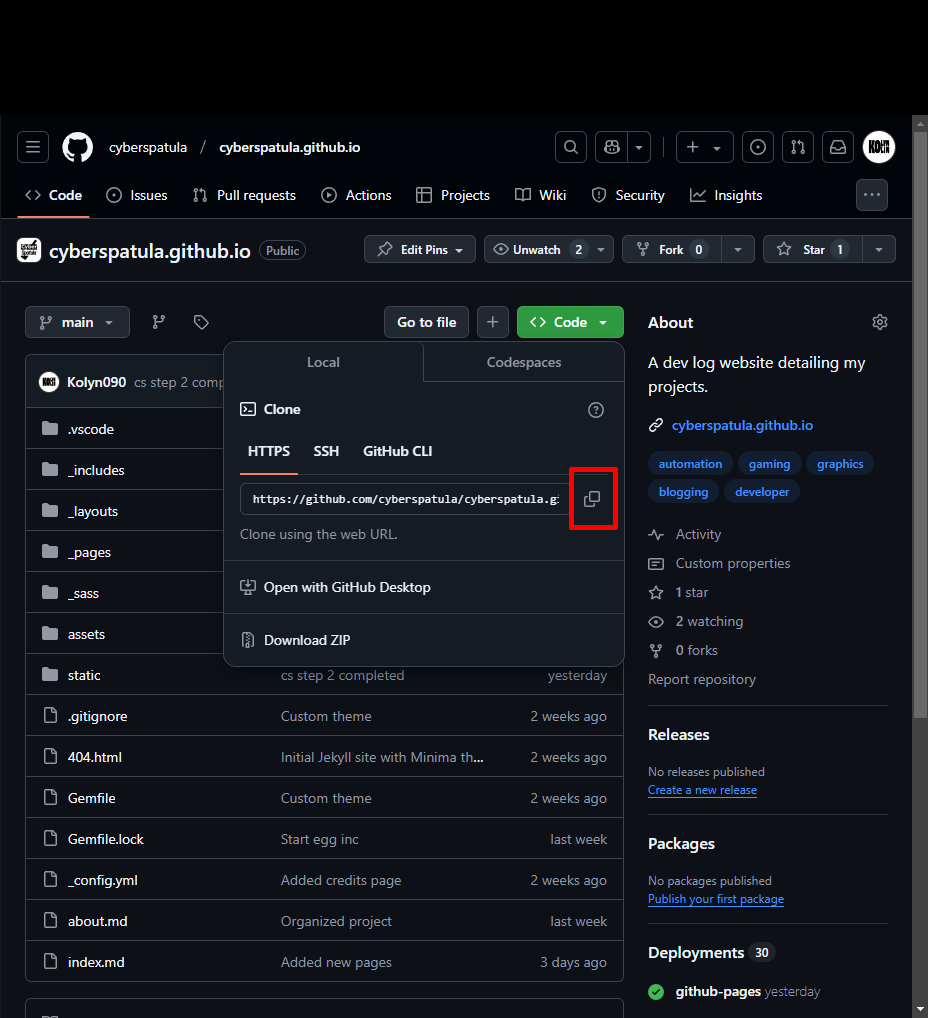
Task: Open GitHub search
Action: click(x=570, y=147)
